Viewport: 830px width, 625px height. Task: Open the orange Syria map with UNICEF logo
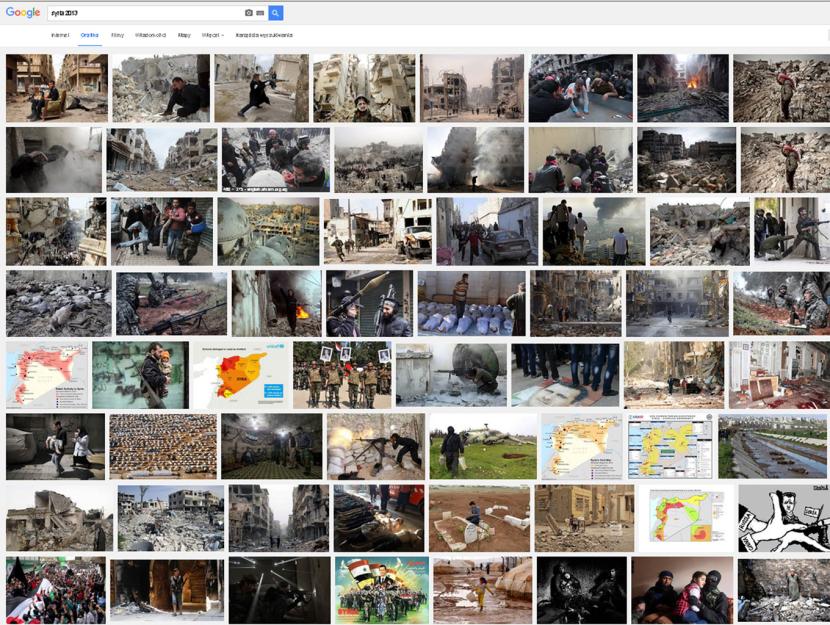tap(240, 375)
